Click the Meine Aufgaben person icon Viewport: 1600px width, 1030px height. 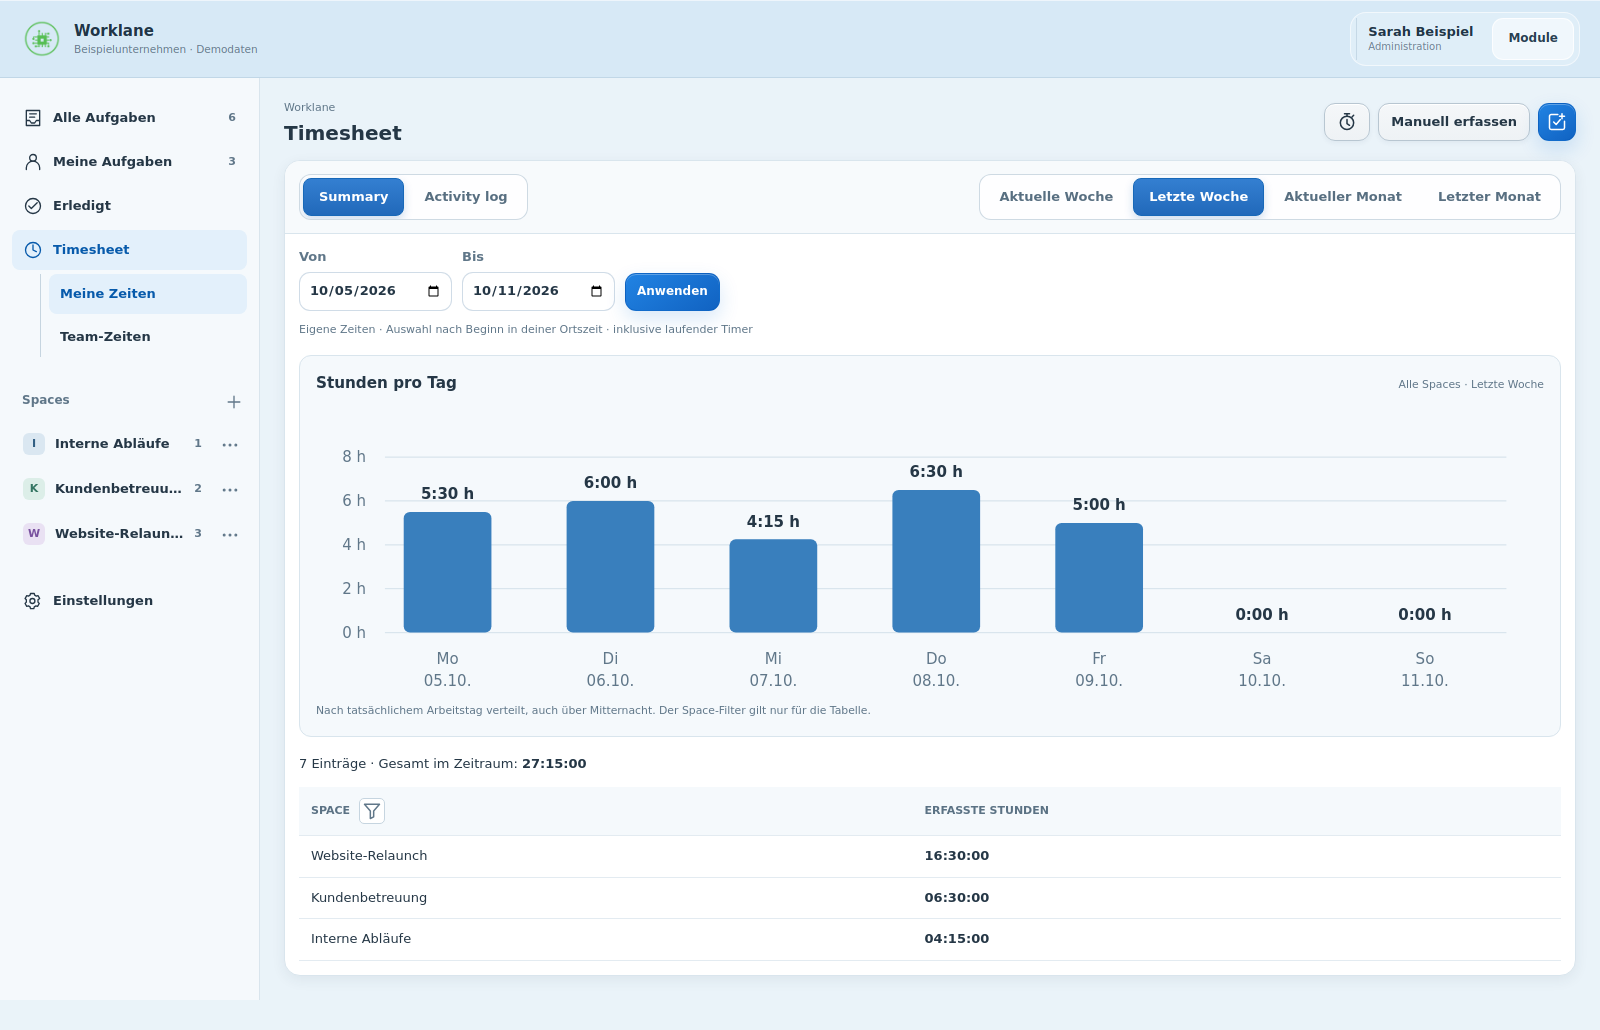(33, 162)
